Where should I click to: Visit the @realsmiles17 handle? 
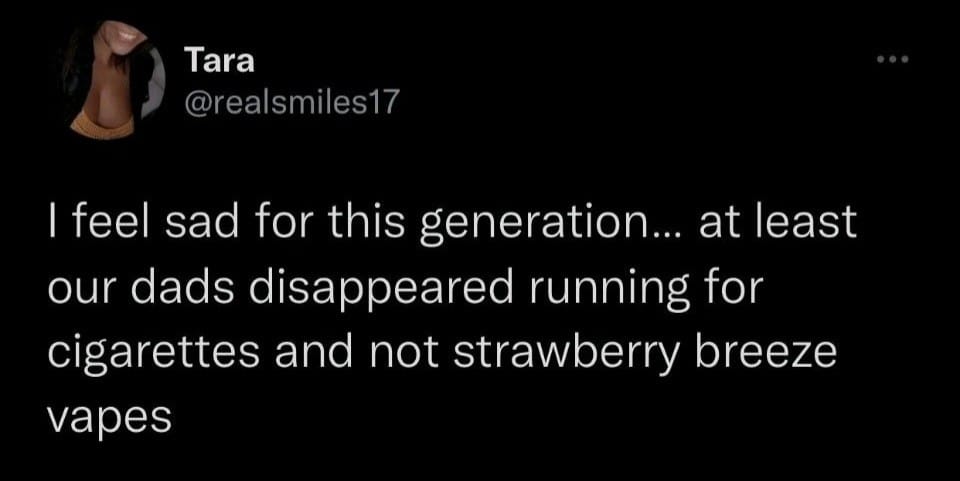coord(292,103)
